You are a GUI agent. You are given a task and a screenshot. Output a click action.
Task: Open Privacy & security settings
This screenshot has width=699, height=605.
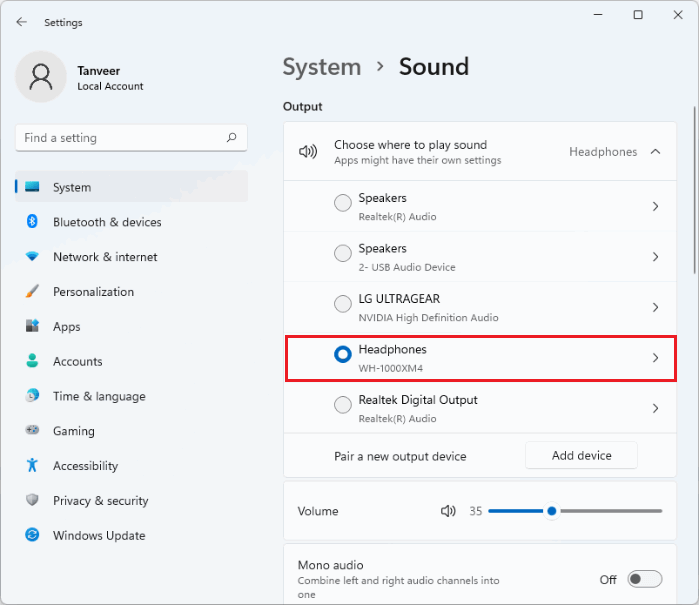coord(132,500)
